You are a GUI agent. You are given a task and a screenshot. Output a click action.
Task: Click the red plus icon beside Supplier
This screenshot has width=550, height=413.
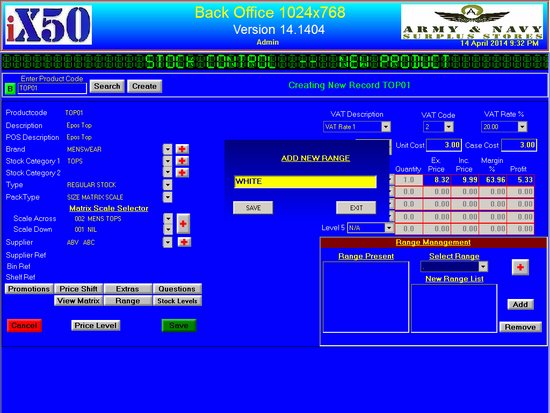tap(184, 242)
